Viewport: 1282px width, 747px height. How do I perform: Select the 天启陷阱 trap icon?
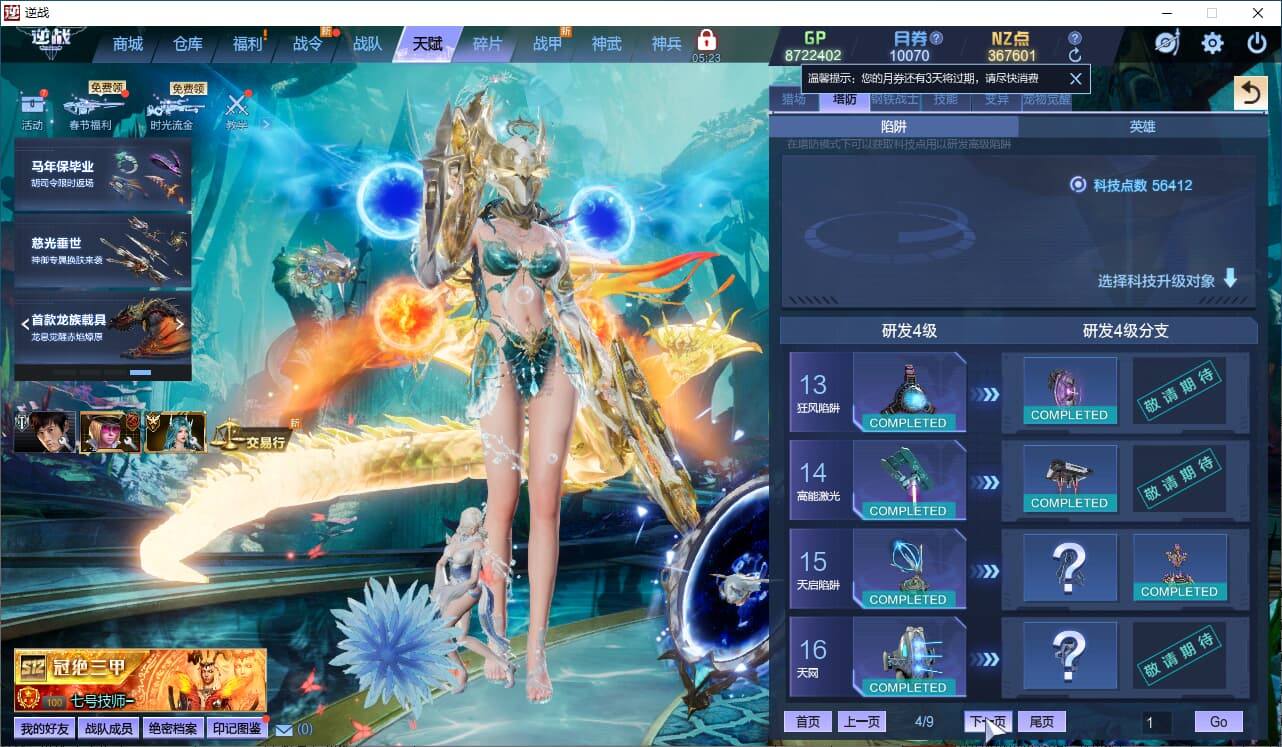point(908,568)
